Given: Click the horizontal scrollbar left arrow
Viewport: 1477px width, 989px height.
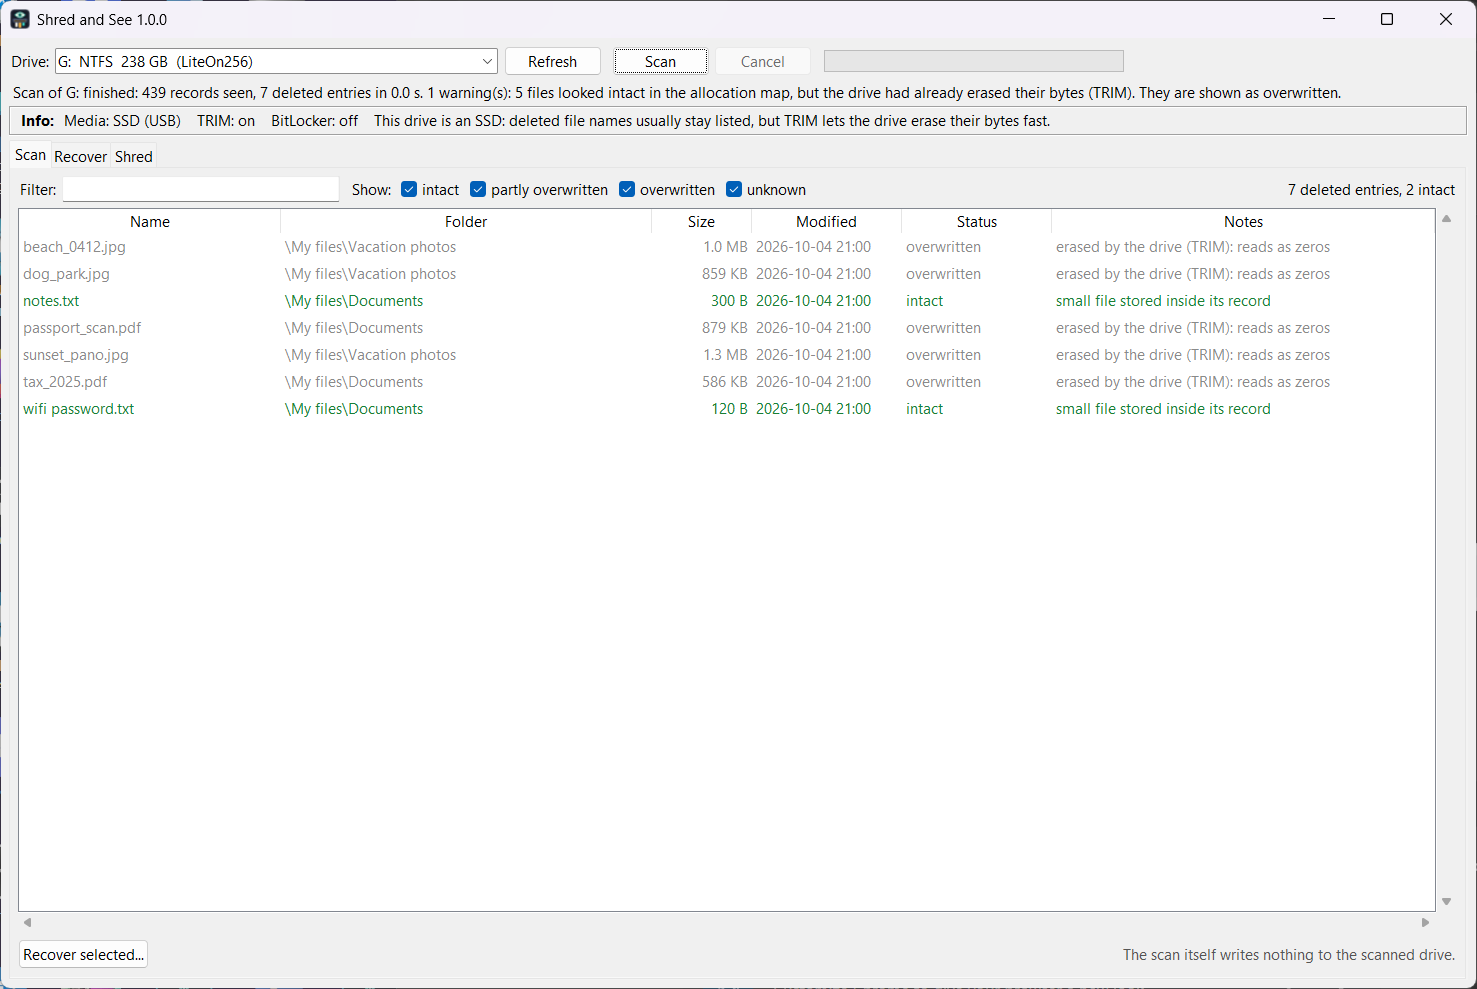Looking at the screenshot, I should tap(28, 922).
